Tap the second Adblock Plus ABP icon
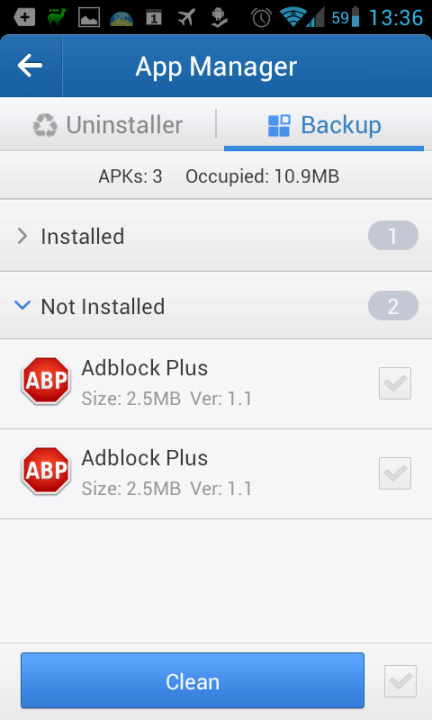This screenshot has width=432, height=720. tap(46, 471)
